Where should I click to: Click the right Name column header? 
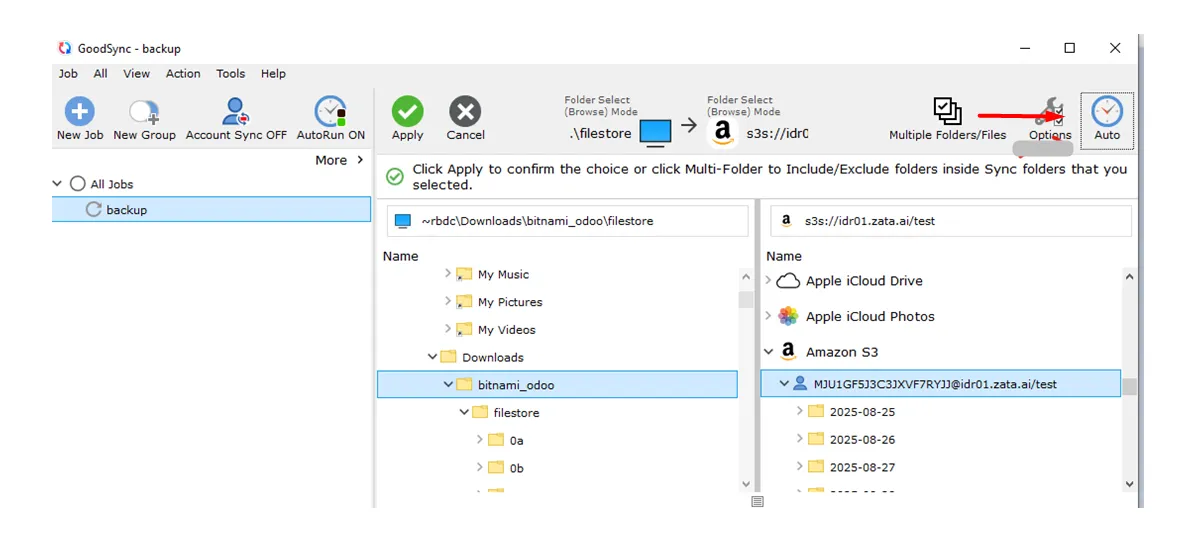(784, 257)
